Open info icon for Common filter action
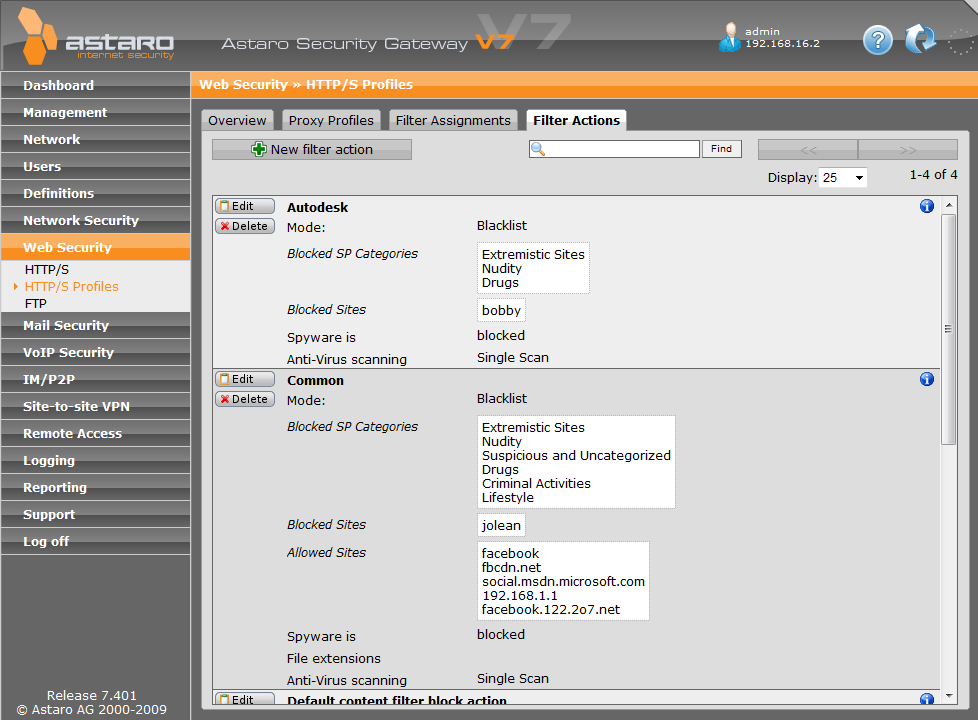978x720 pixels. tap(926, 380)
